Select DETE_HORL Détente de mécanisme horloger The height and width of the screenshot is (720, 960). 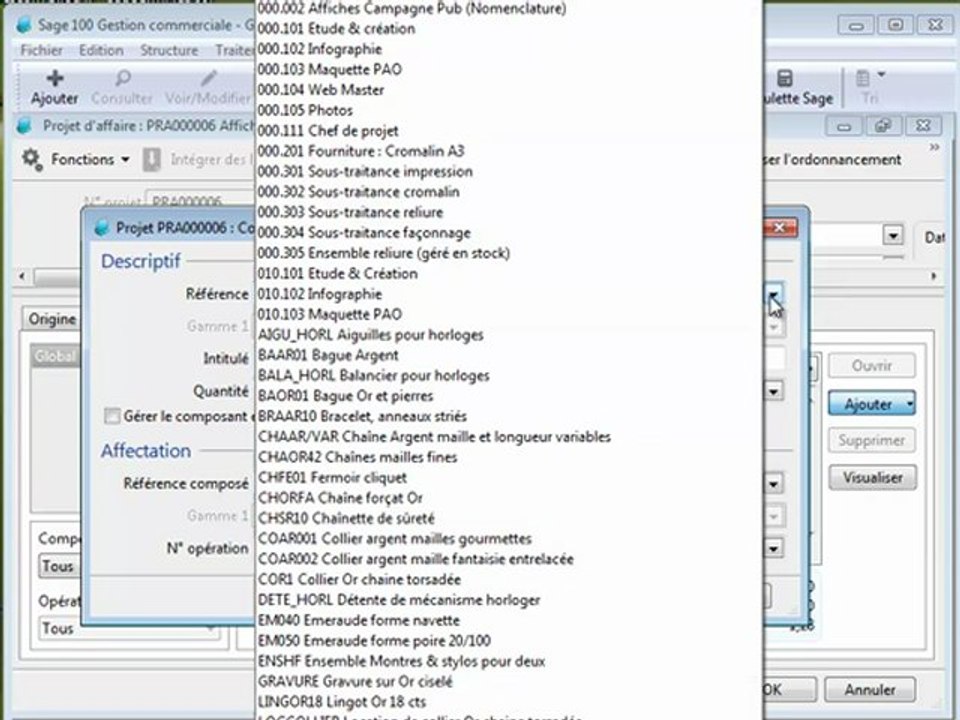coord(399,600)
